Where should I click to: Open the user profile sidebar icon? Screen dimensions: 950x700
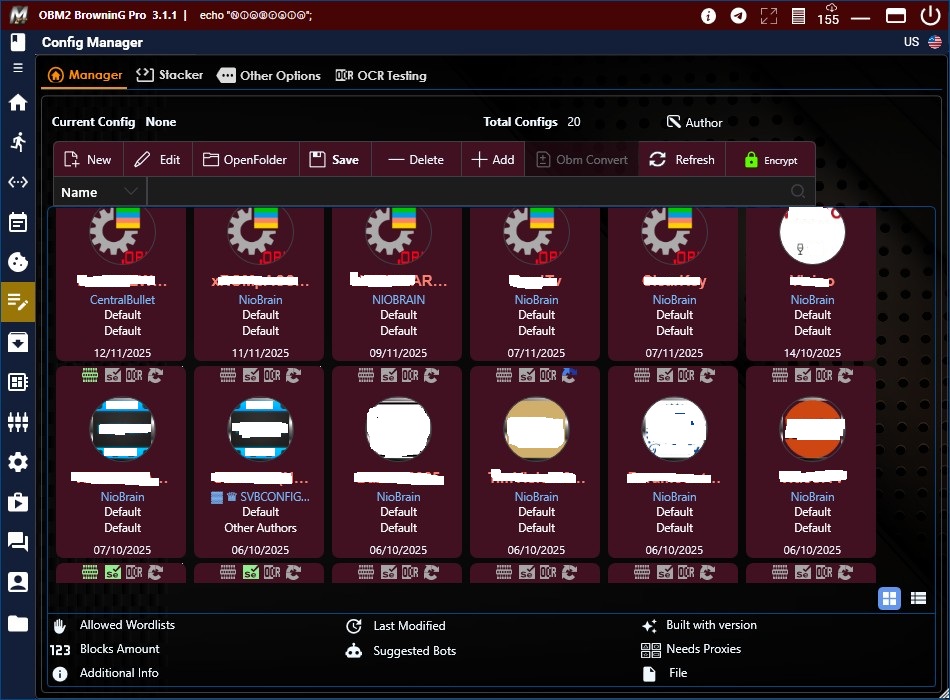(x=18, y=582)
